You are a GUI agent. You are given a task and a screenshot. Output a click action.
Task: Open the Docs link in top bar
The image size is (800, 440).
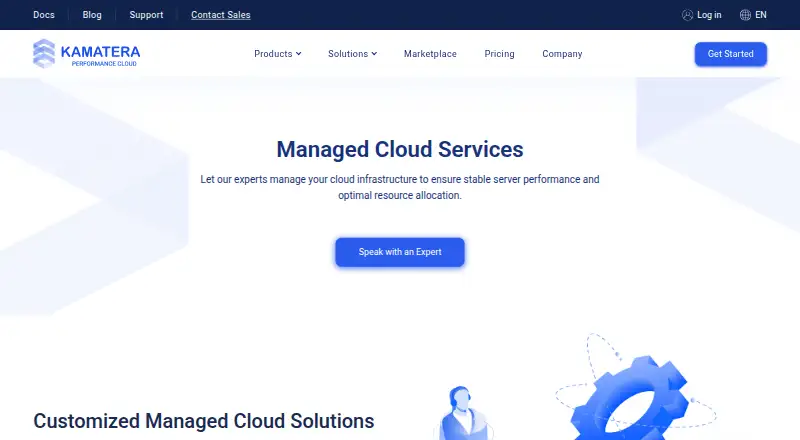click(44, 15)
